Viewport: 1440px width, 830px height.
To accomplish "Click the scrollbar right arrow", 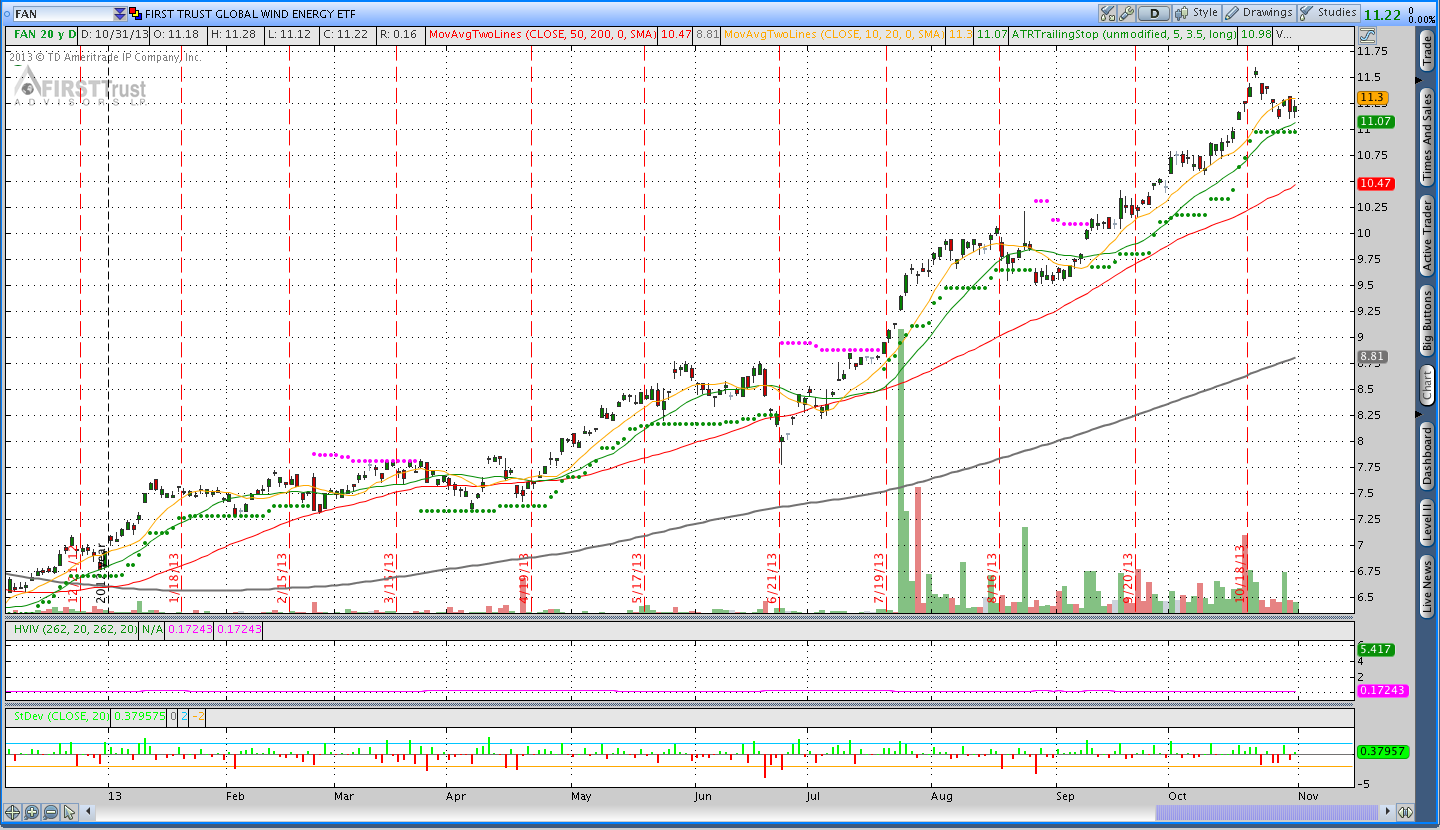I will 1386,812.
